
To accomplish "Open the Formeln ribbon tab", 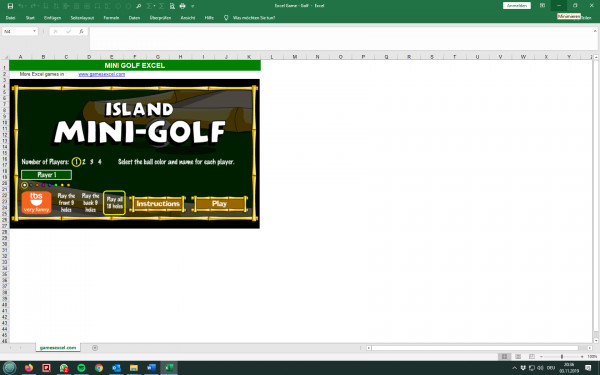I will (111, 18).
